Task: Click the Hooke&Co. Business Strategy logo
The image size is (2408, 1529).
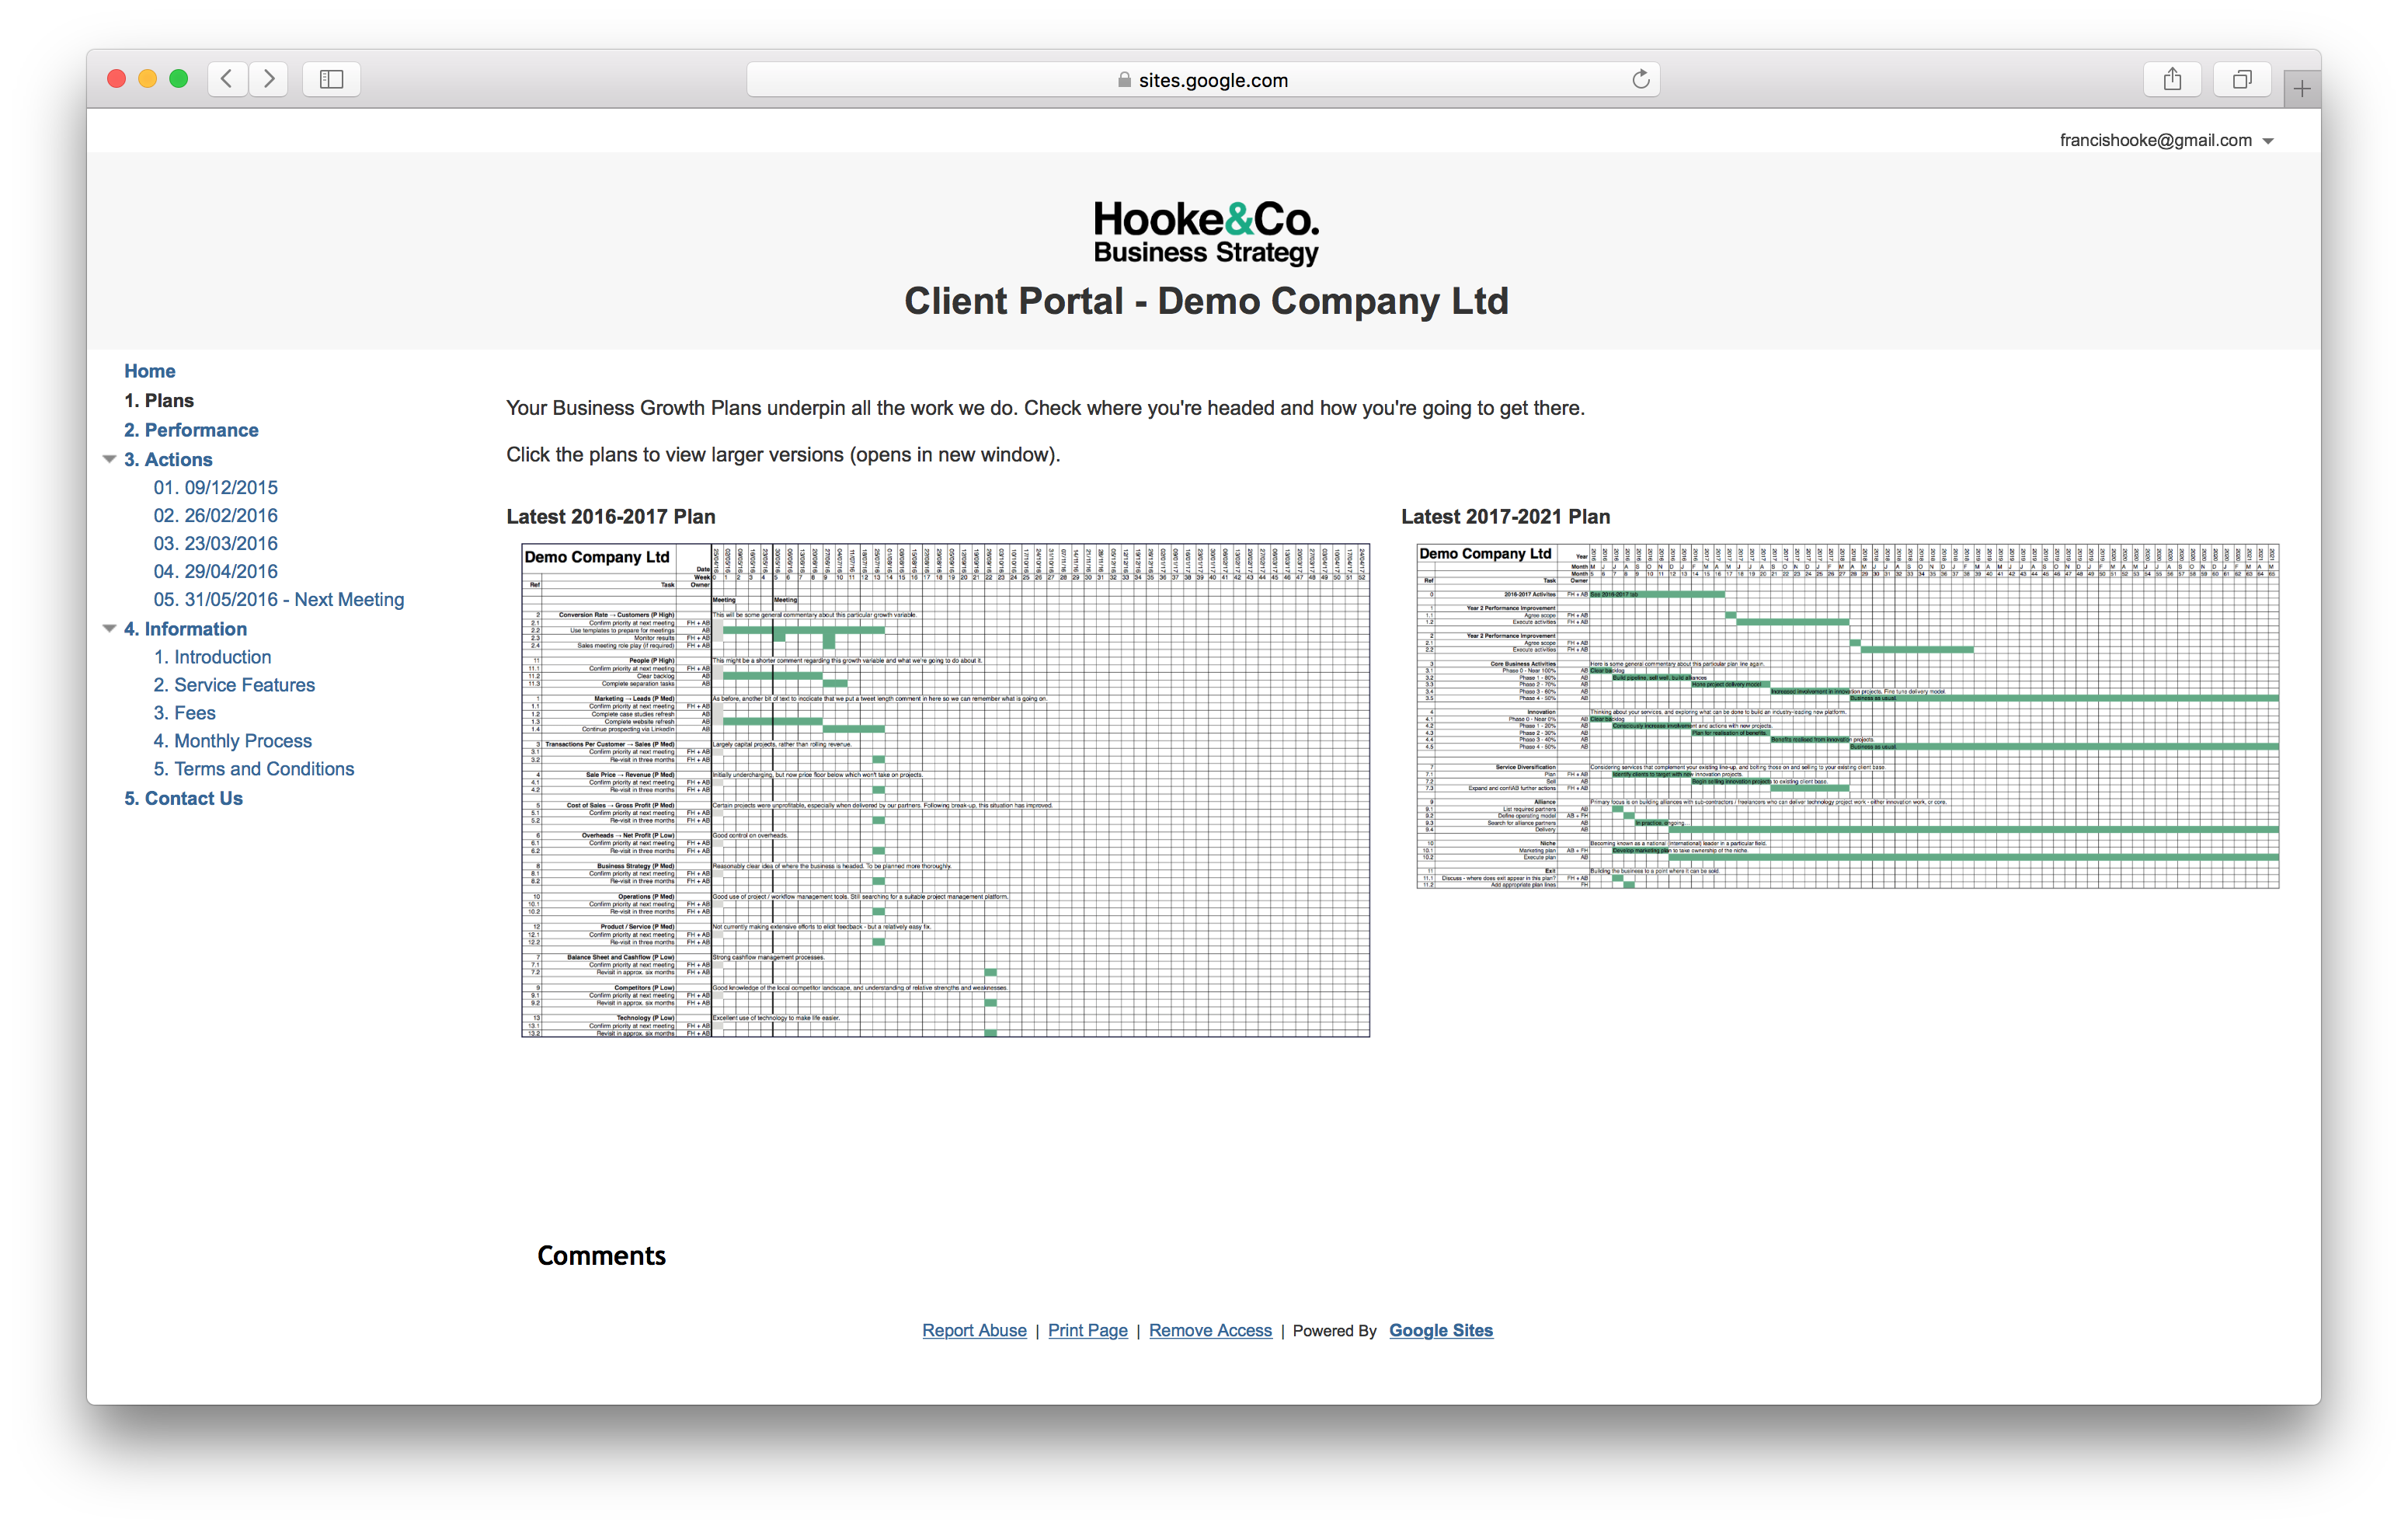Action: click(x=1205, y=232)
